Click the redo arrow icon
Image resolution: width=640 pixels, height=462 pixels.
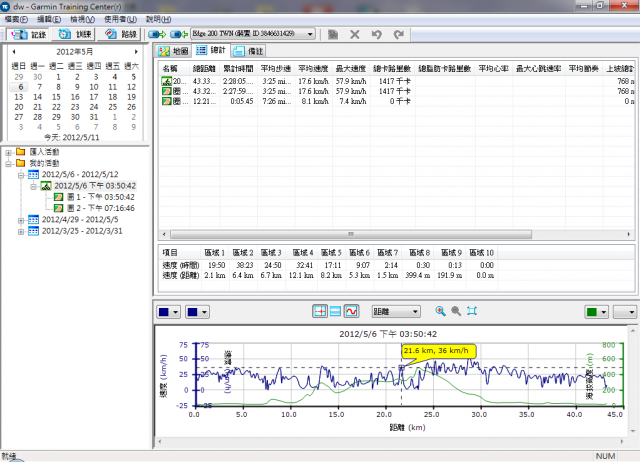(398, 34)
